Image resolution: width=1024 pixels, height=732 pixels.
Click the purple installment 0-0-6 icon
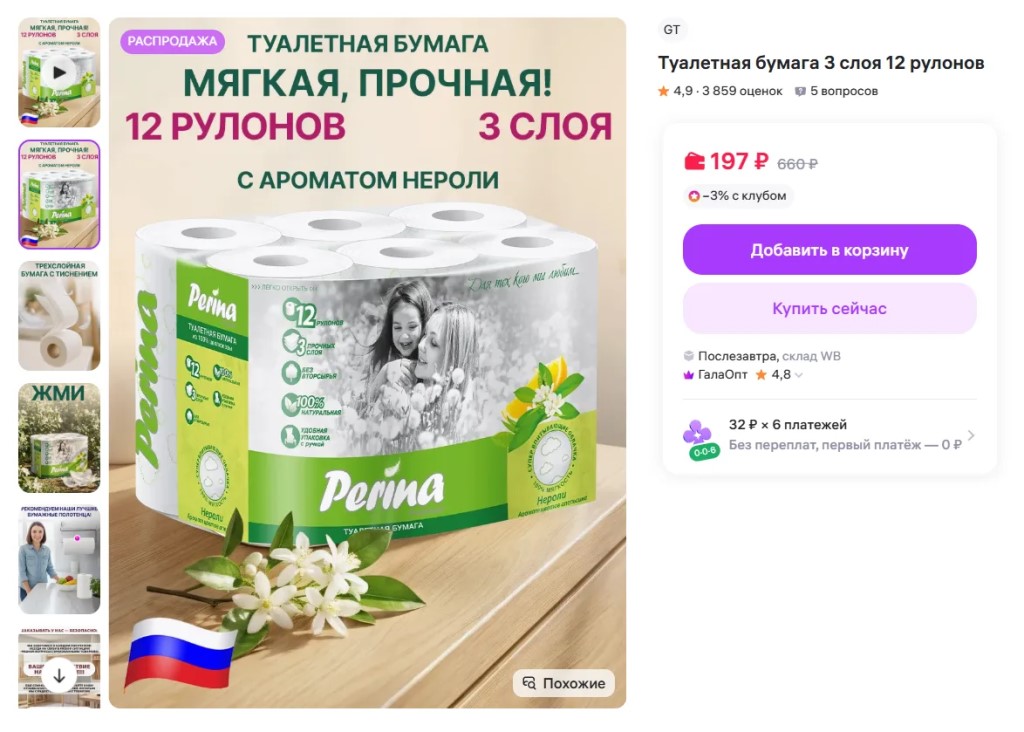click(701, 439)
